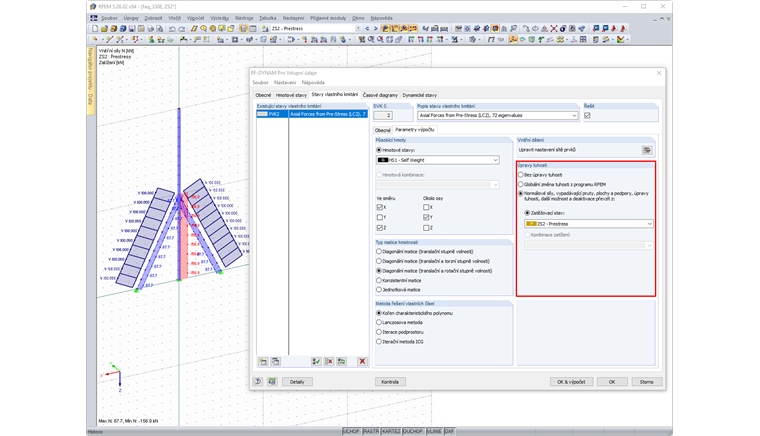Image resolution: width=760 pixels, height=436 pixels.
Task: Select Jednotková matice radio option
Action: (379, 290)
